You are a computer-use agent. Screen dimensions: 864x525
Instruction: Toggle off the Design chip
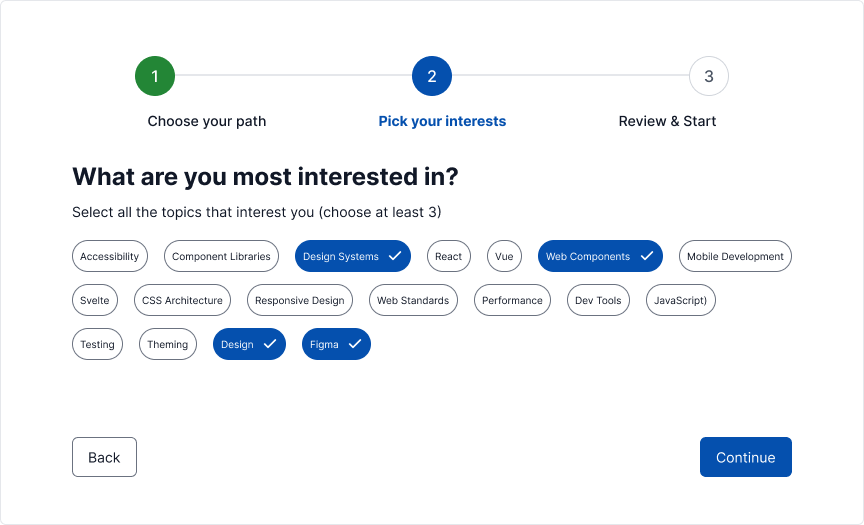(x=249, y=344)
